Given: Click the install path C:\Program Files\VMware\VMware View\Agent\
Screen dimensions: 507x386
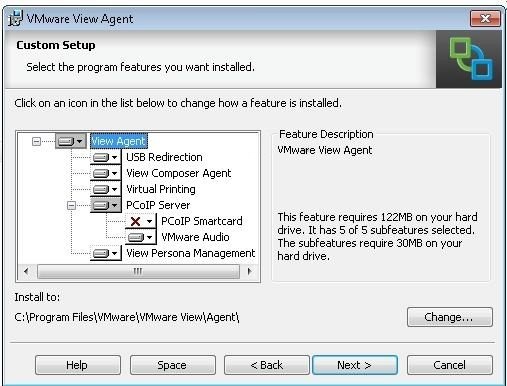Looking at the screenshot, I should (x=127, y=317).
